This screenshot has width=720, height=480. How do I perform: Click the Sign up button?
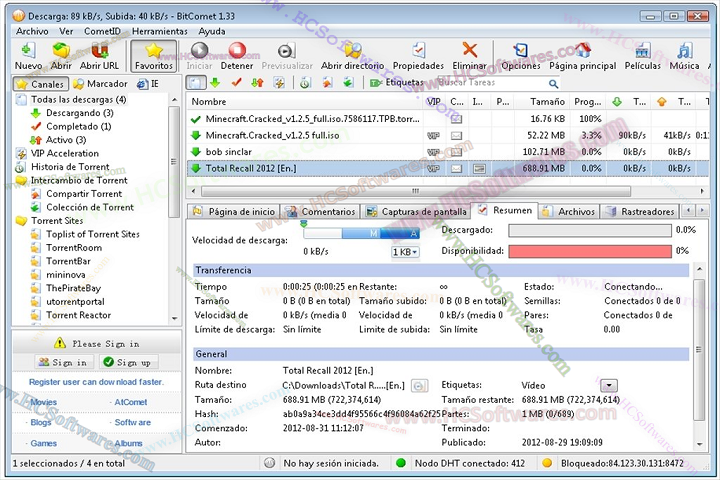pyautogui.click(x=128, y=362)
